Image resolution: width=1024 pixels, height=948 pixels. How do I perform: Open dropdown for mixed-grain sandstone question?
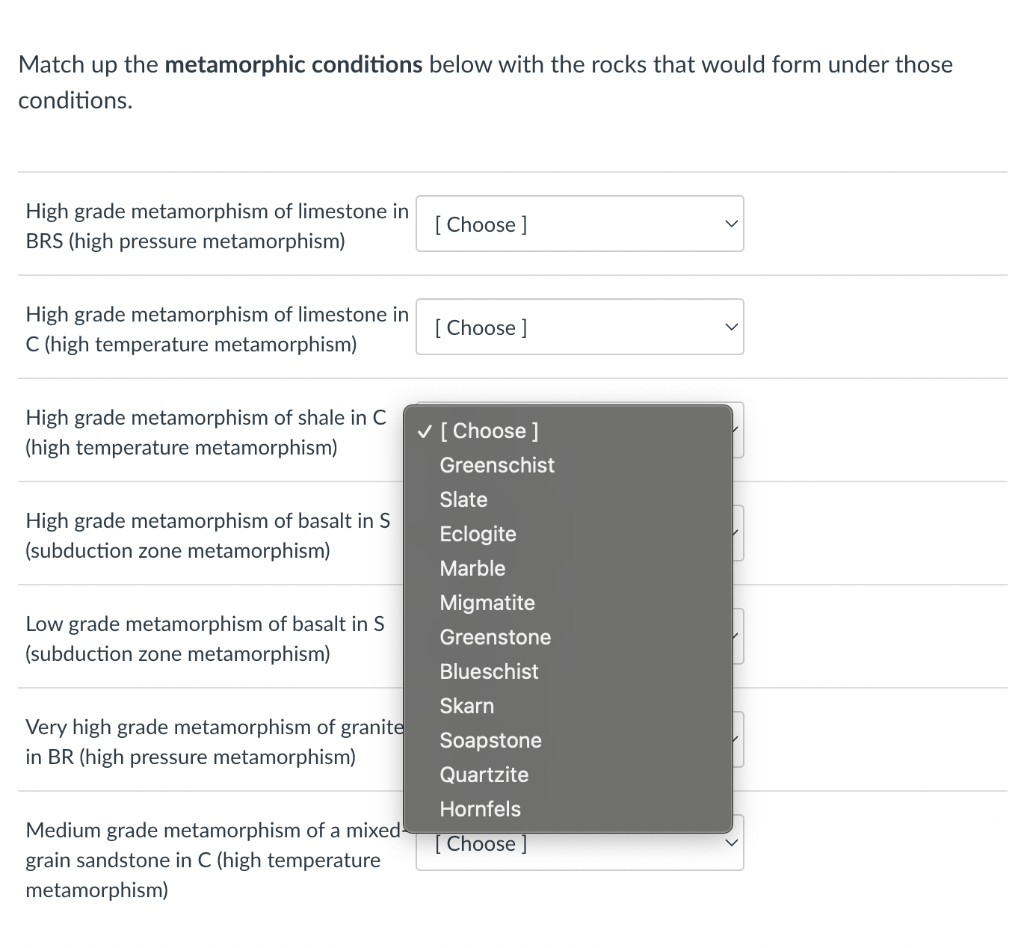(x=579, y=845)
